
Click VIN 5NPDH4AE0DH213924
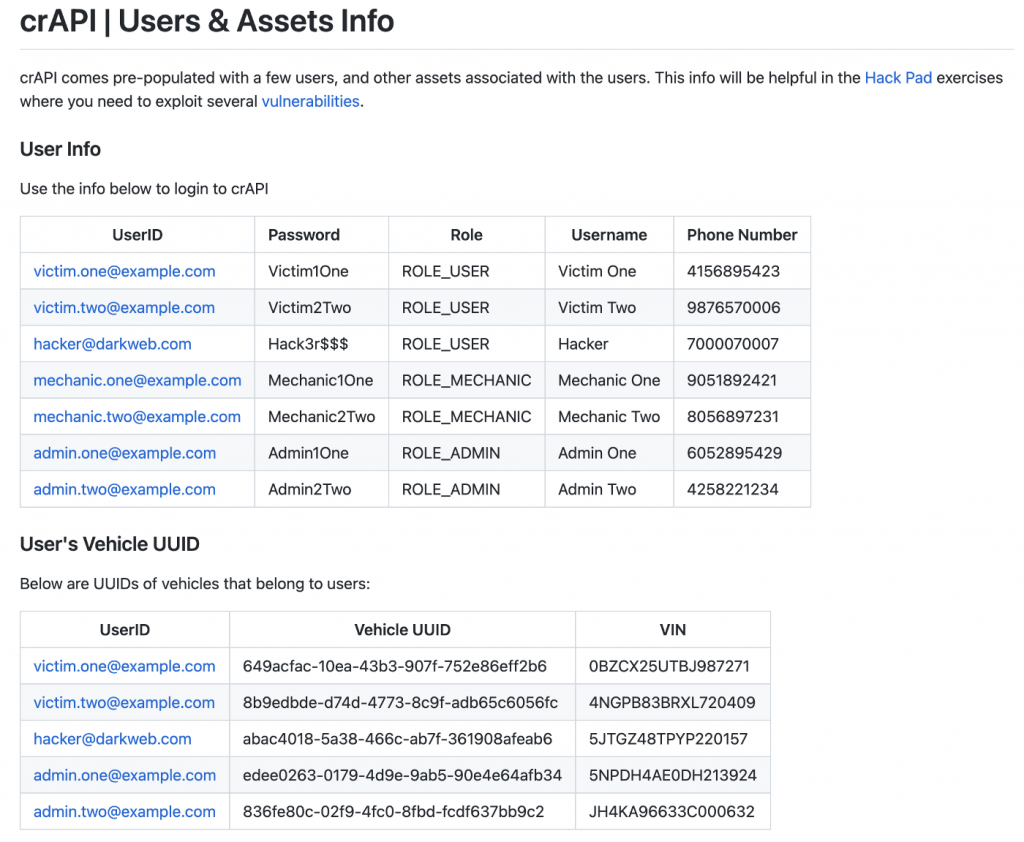(x=673, y=775)
